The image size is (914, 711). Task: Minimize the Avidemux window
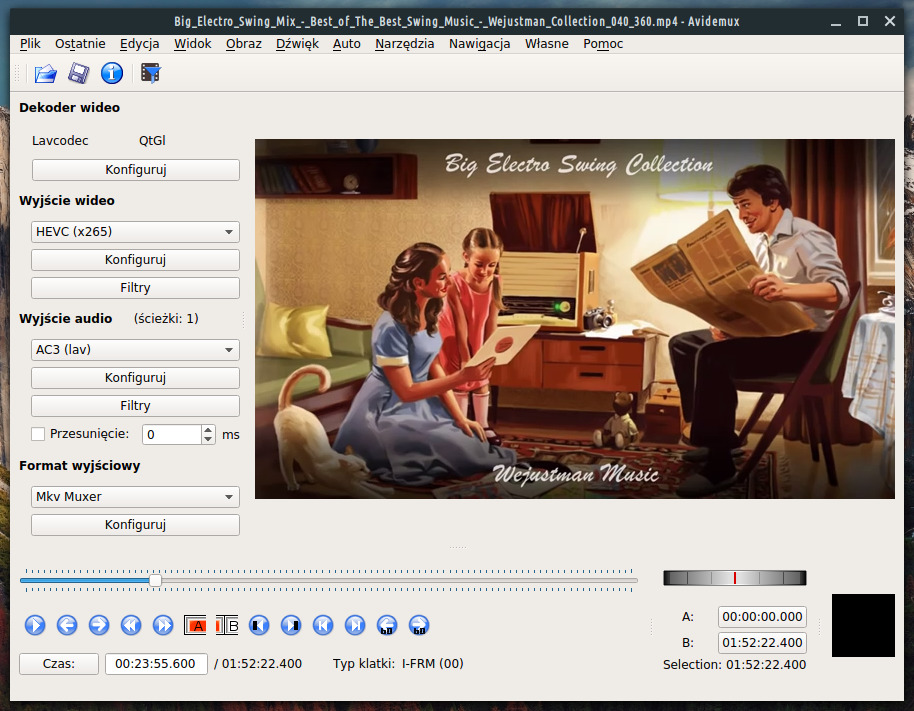tap(836, 22)
